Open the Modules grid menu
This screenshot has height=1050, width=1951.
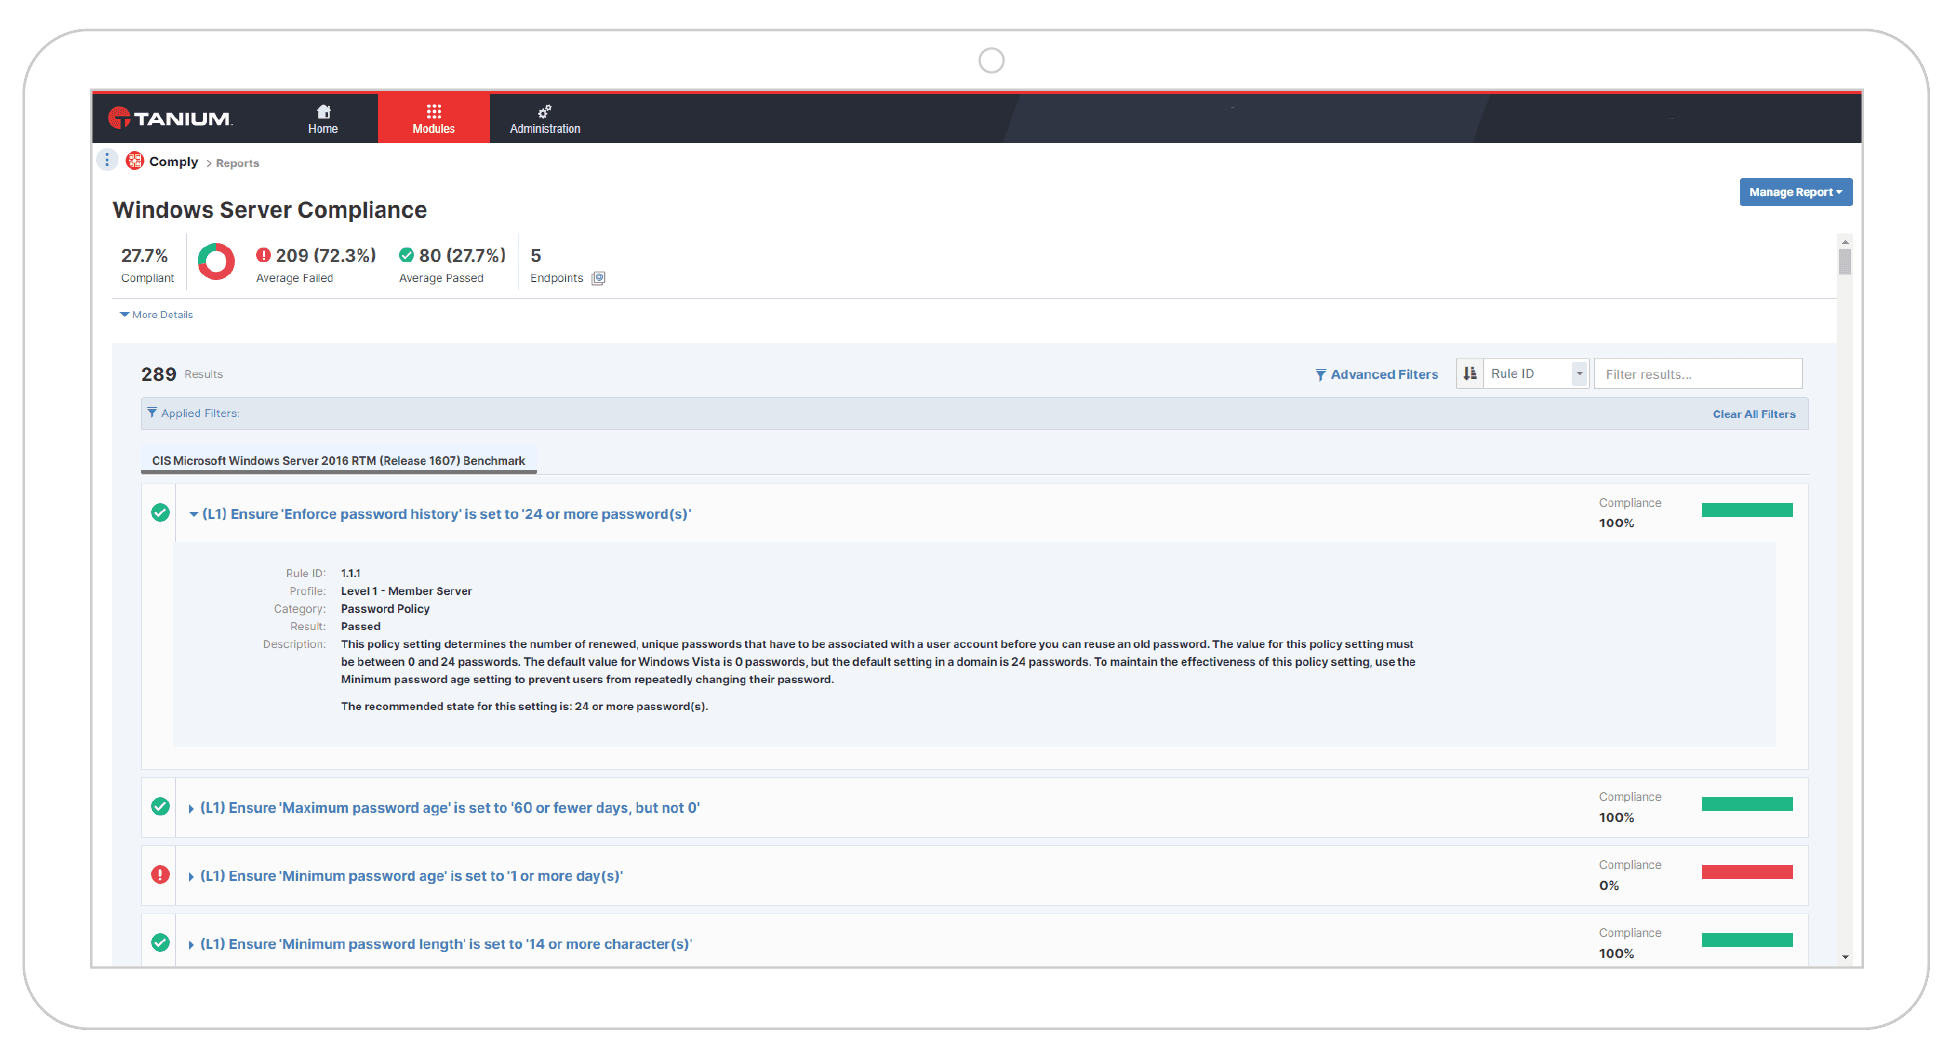pos(433,118)
